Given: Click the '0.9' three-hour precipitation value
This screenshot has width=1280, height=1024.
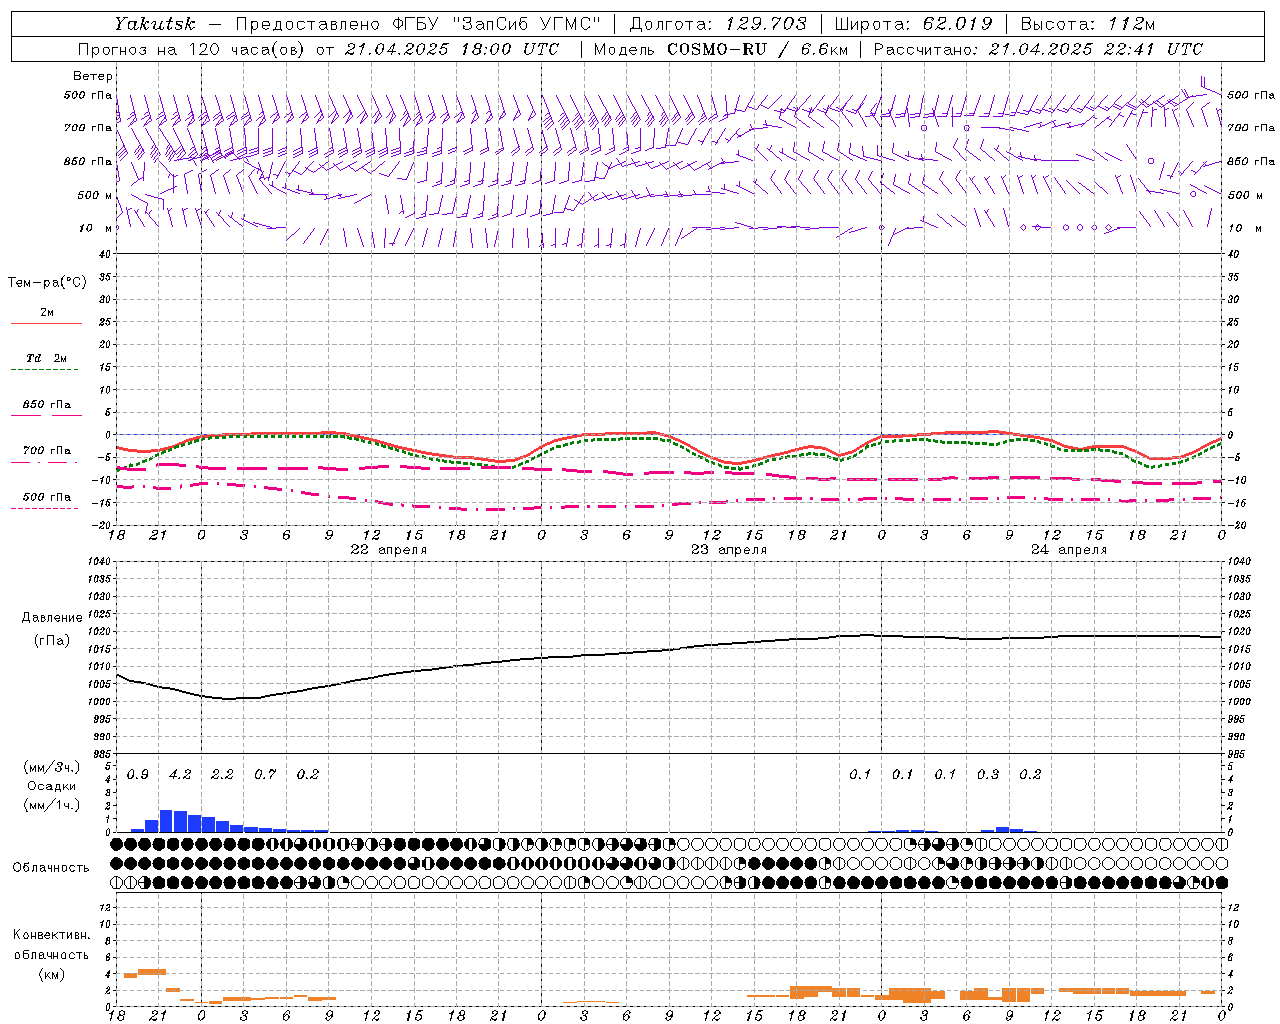Looking at the screenshot, I should point(138,775).
